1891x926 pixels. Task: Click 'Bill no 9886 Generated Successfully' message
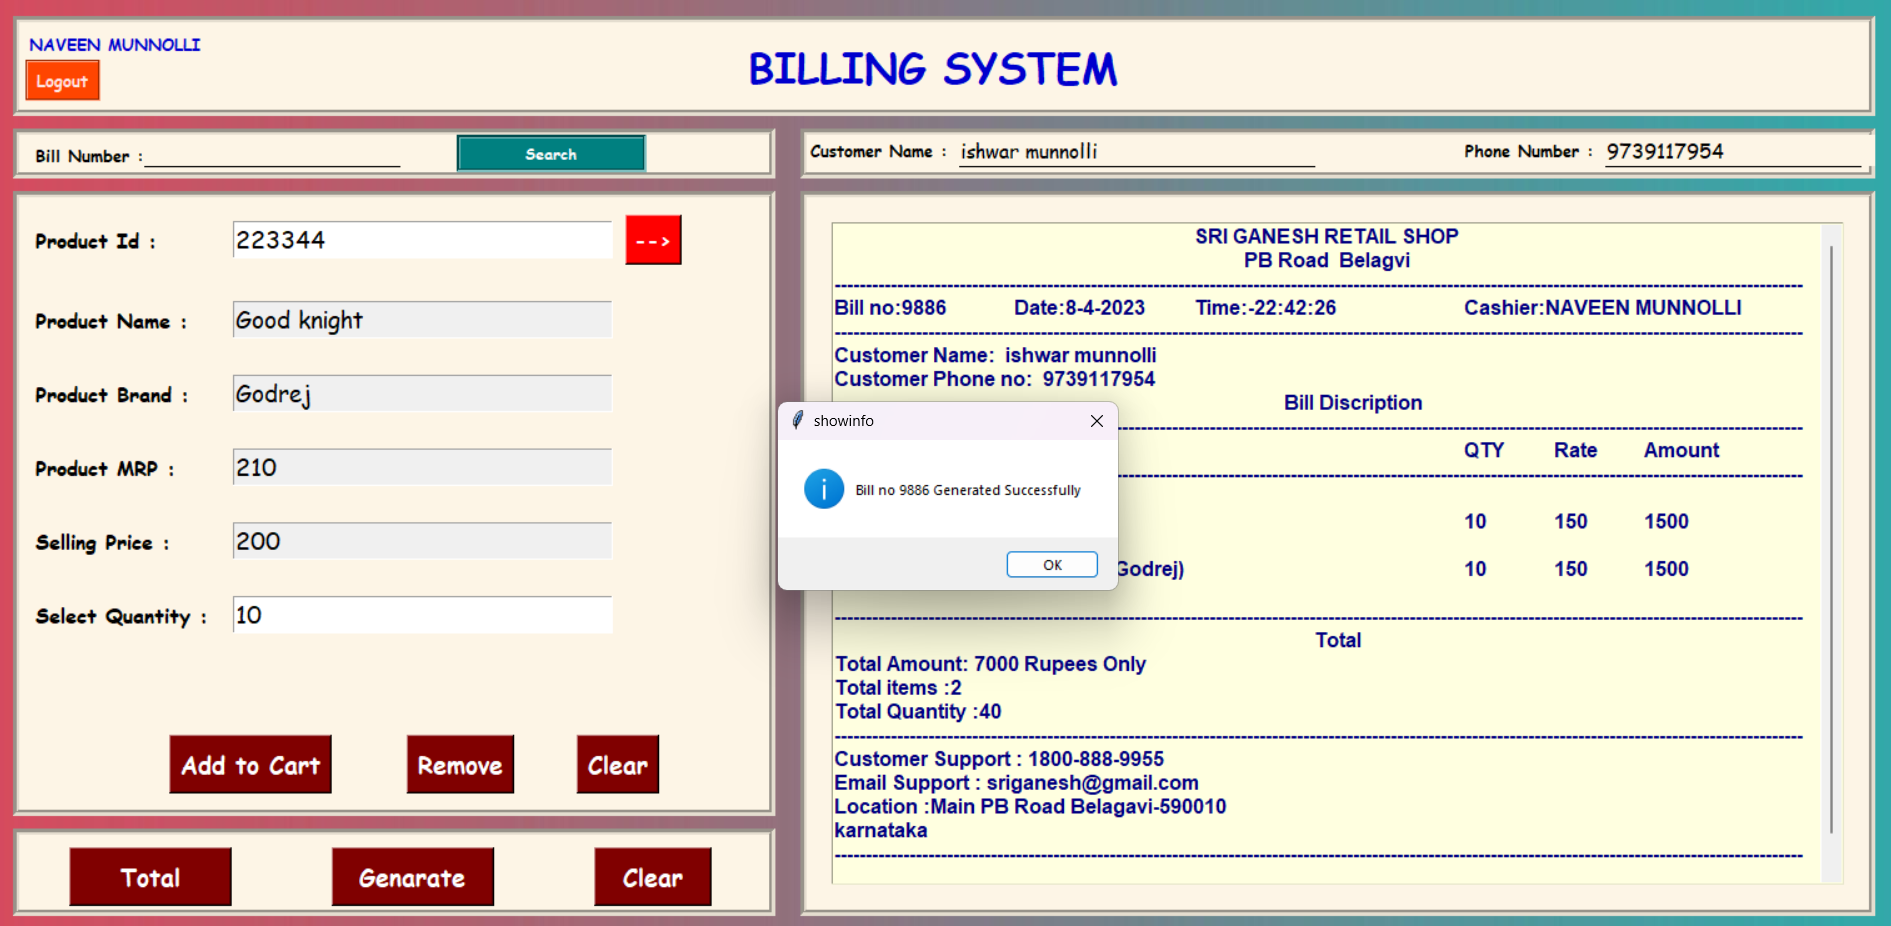(x=968, y=490)
